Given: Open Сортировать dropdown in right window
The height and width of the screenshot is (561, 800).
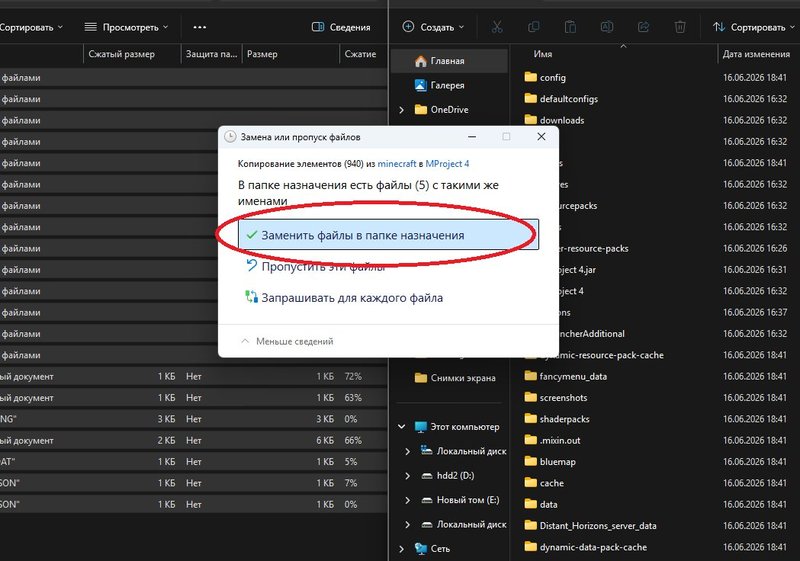Looking at the screenshot, I should pyautogui.click(x=754, y=27).
